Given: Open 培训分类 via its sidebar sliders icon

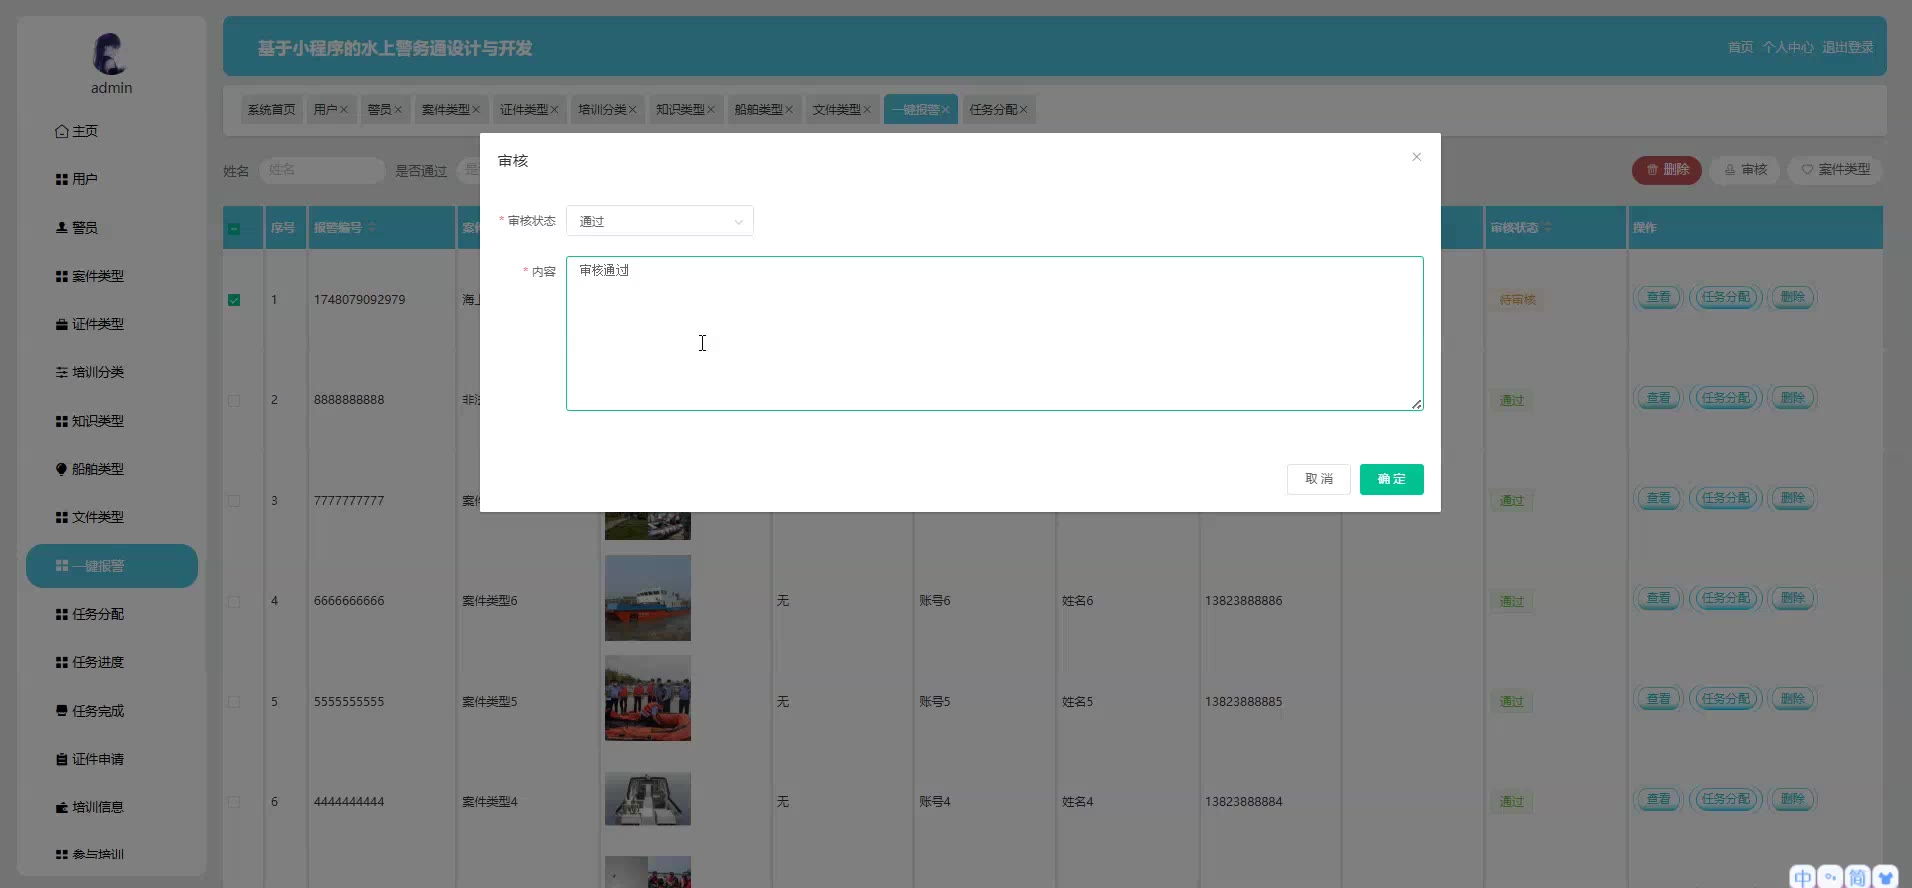Looking at the screenshot, I should point(62,372).
